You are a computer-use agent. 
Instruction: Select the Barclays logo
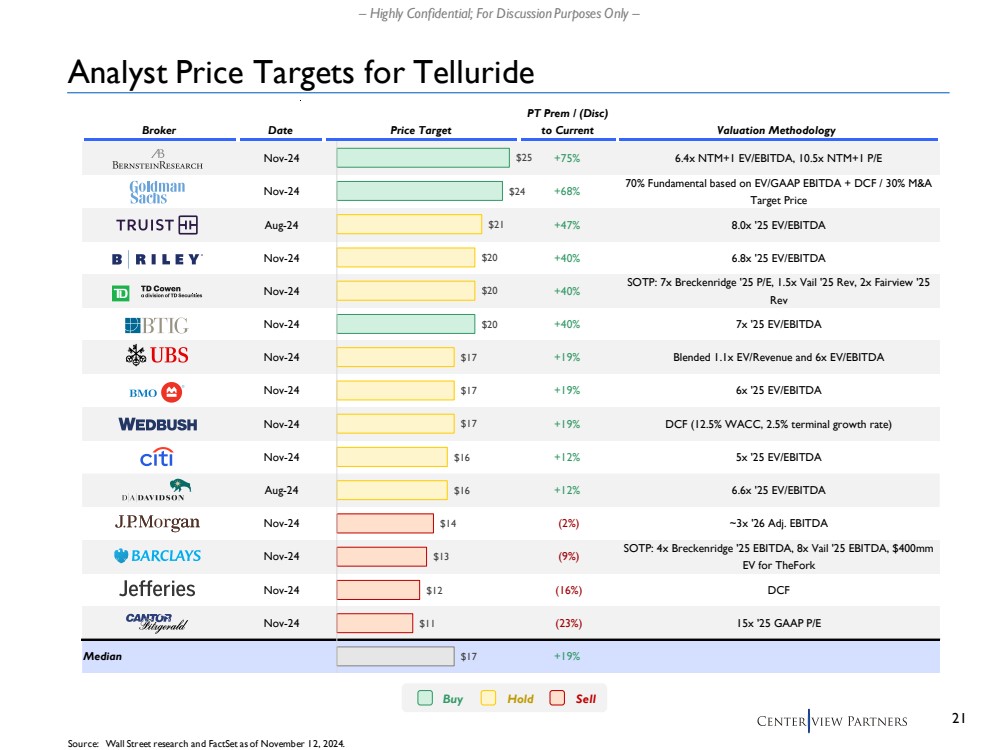(158, 555)
